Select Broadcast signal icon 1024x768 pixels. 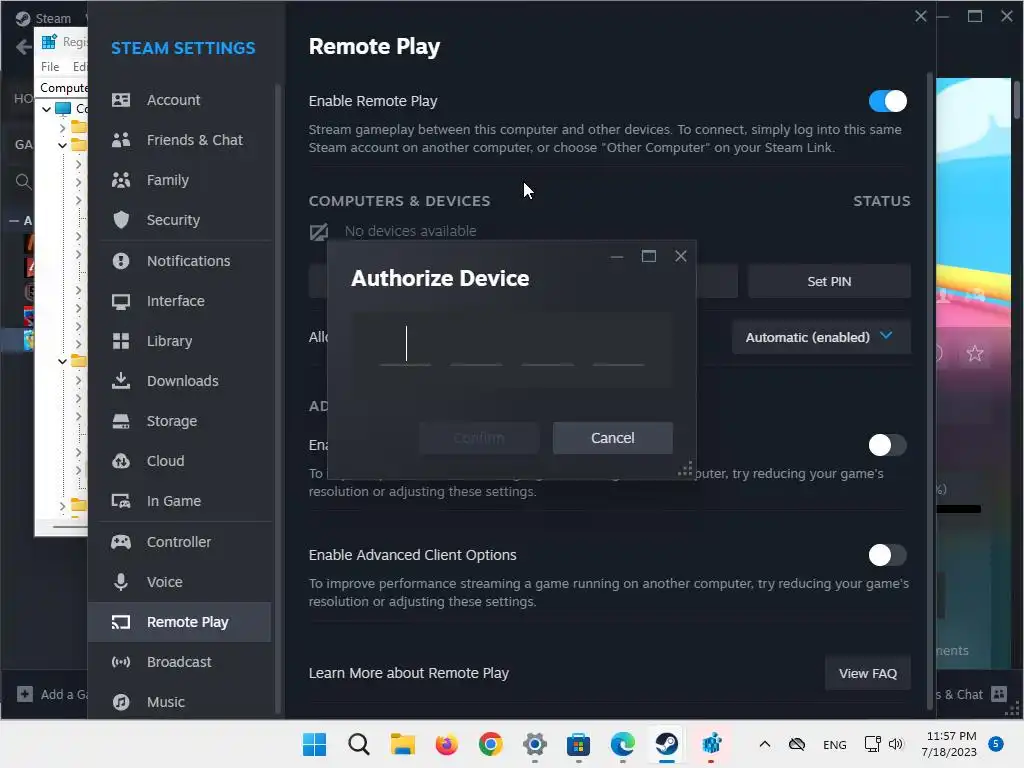click(x=121, y=662)
